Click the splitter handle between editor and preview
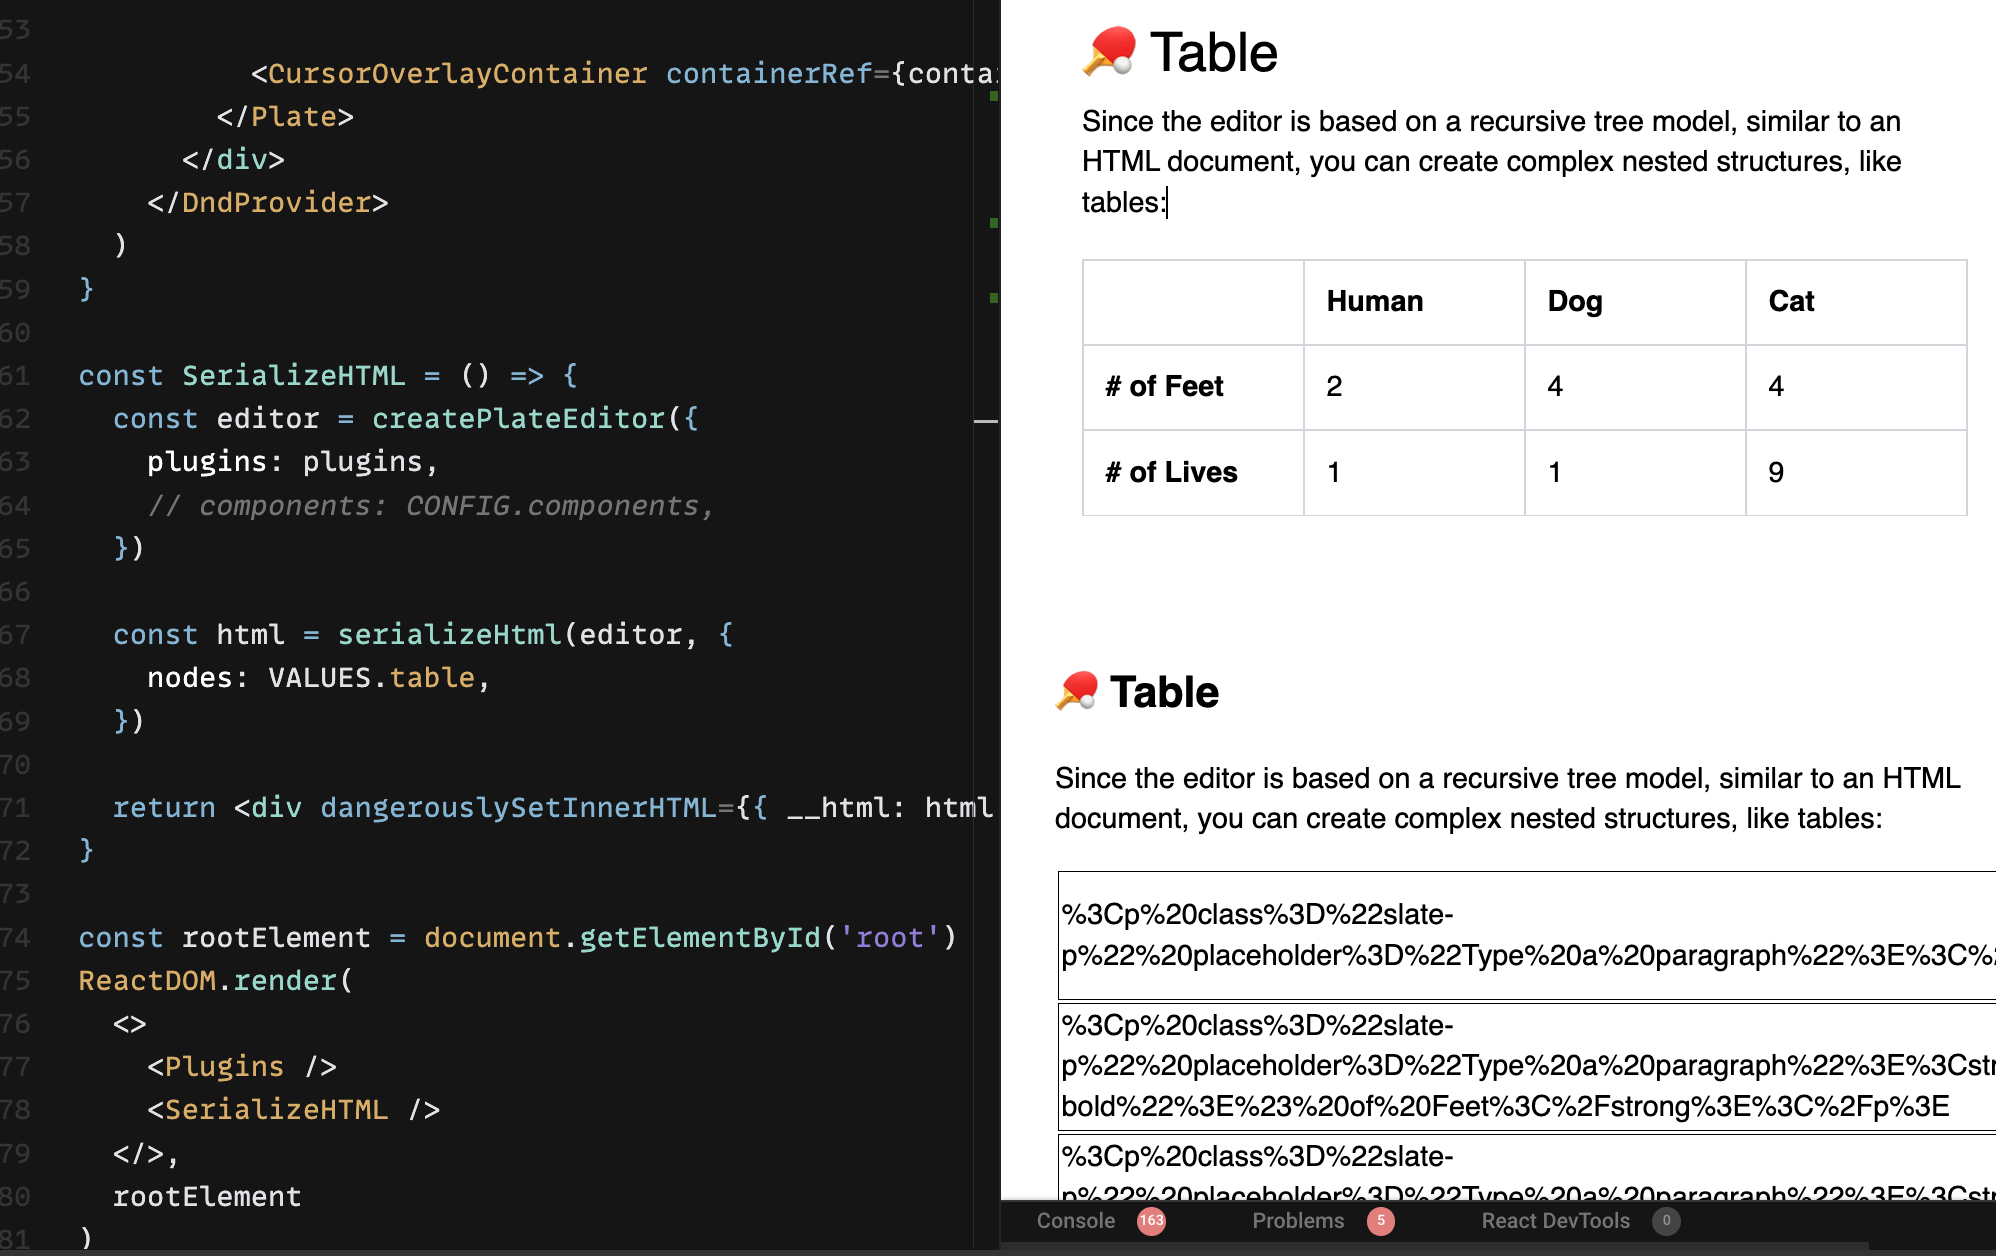 [985, 420]
